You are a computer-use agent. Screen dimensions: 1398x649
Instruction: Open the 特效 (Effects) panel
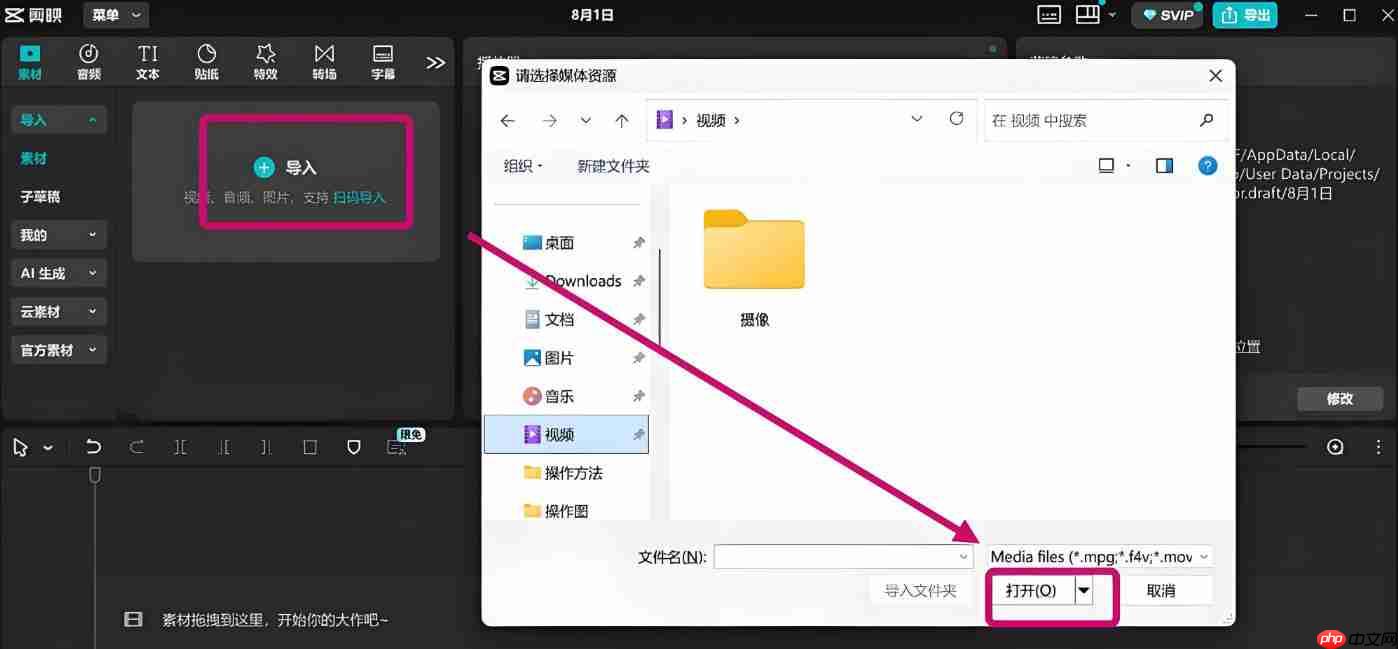point(265,62)
